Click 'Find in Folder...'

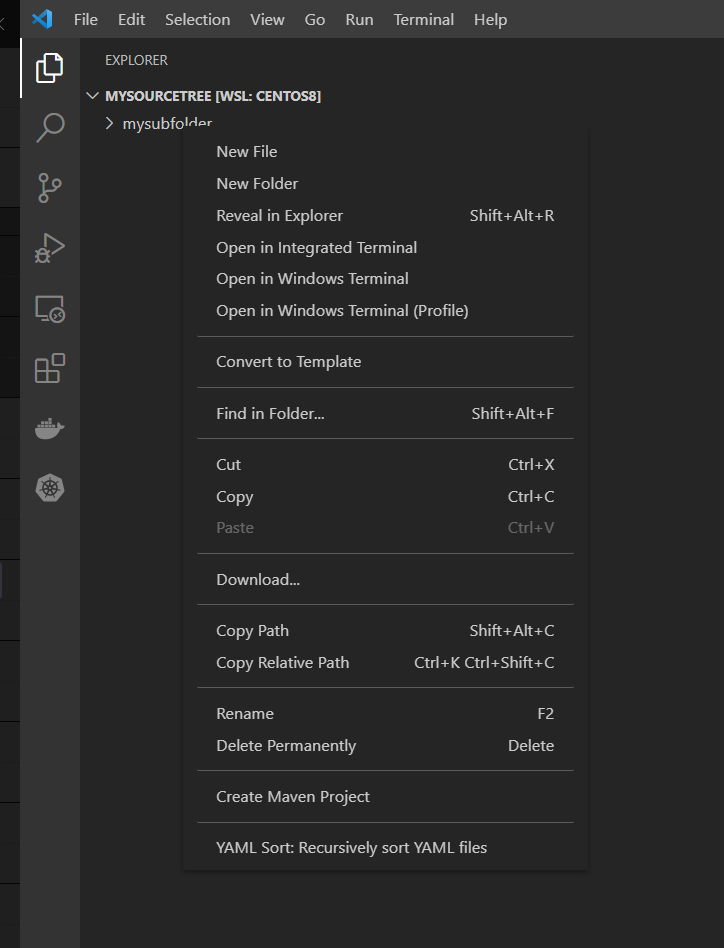(x=272, y=413)
